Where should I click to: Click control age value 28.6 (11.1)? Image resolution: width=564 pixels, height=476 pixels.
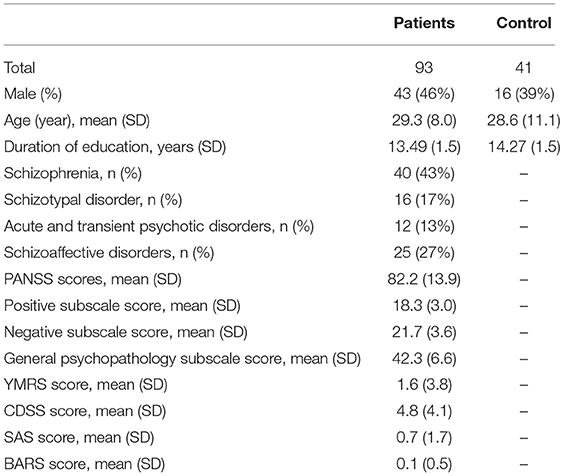(524, 121)
